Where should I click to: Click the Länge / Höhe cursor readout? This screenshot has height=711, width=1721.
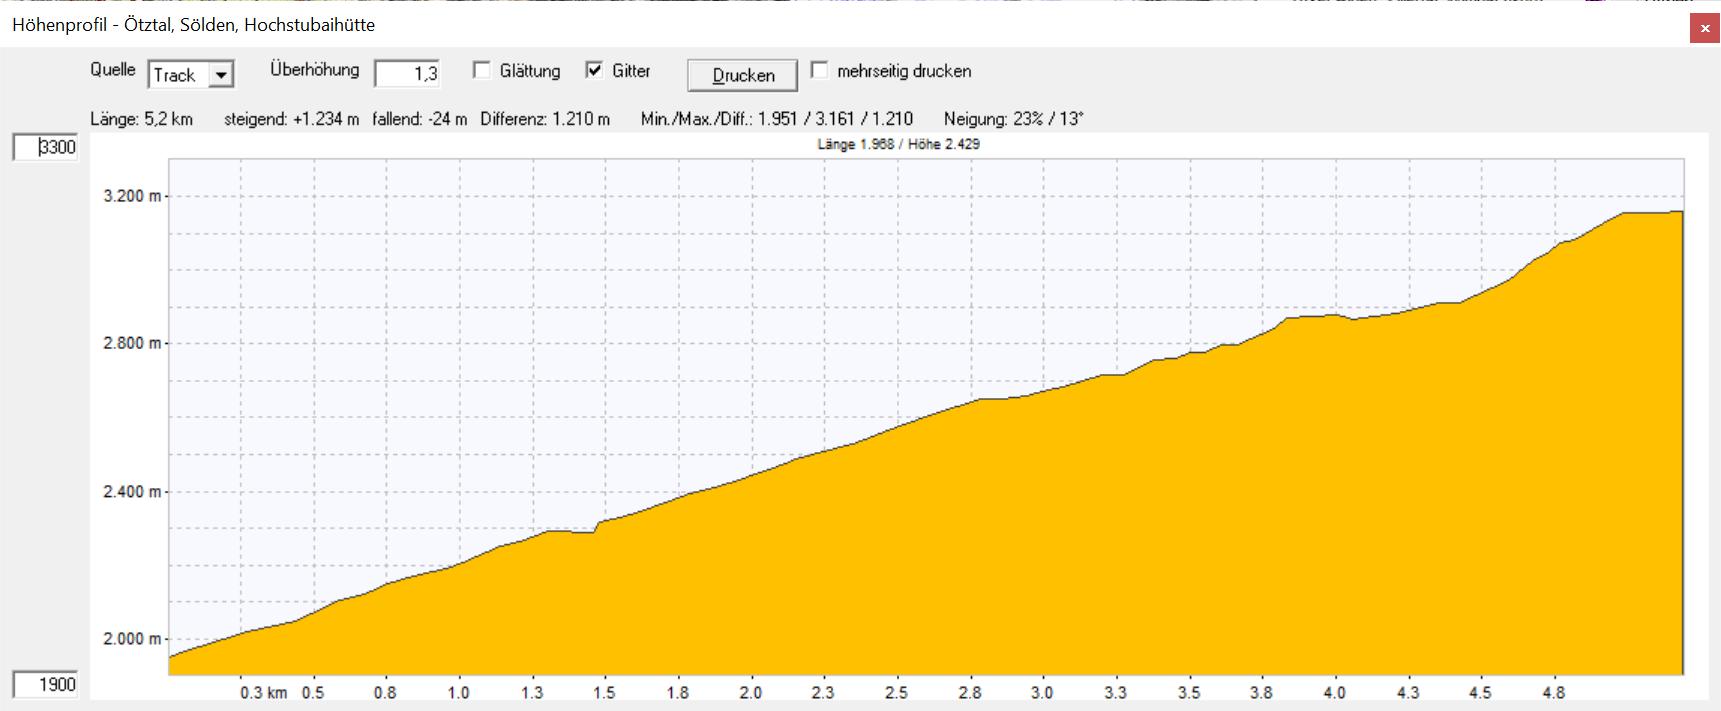pos(898,144)
